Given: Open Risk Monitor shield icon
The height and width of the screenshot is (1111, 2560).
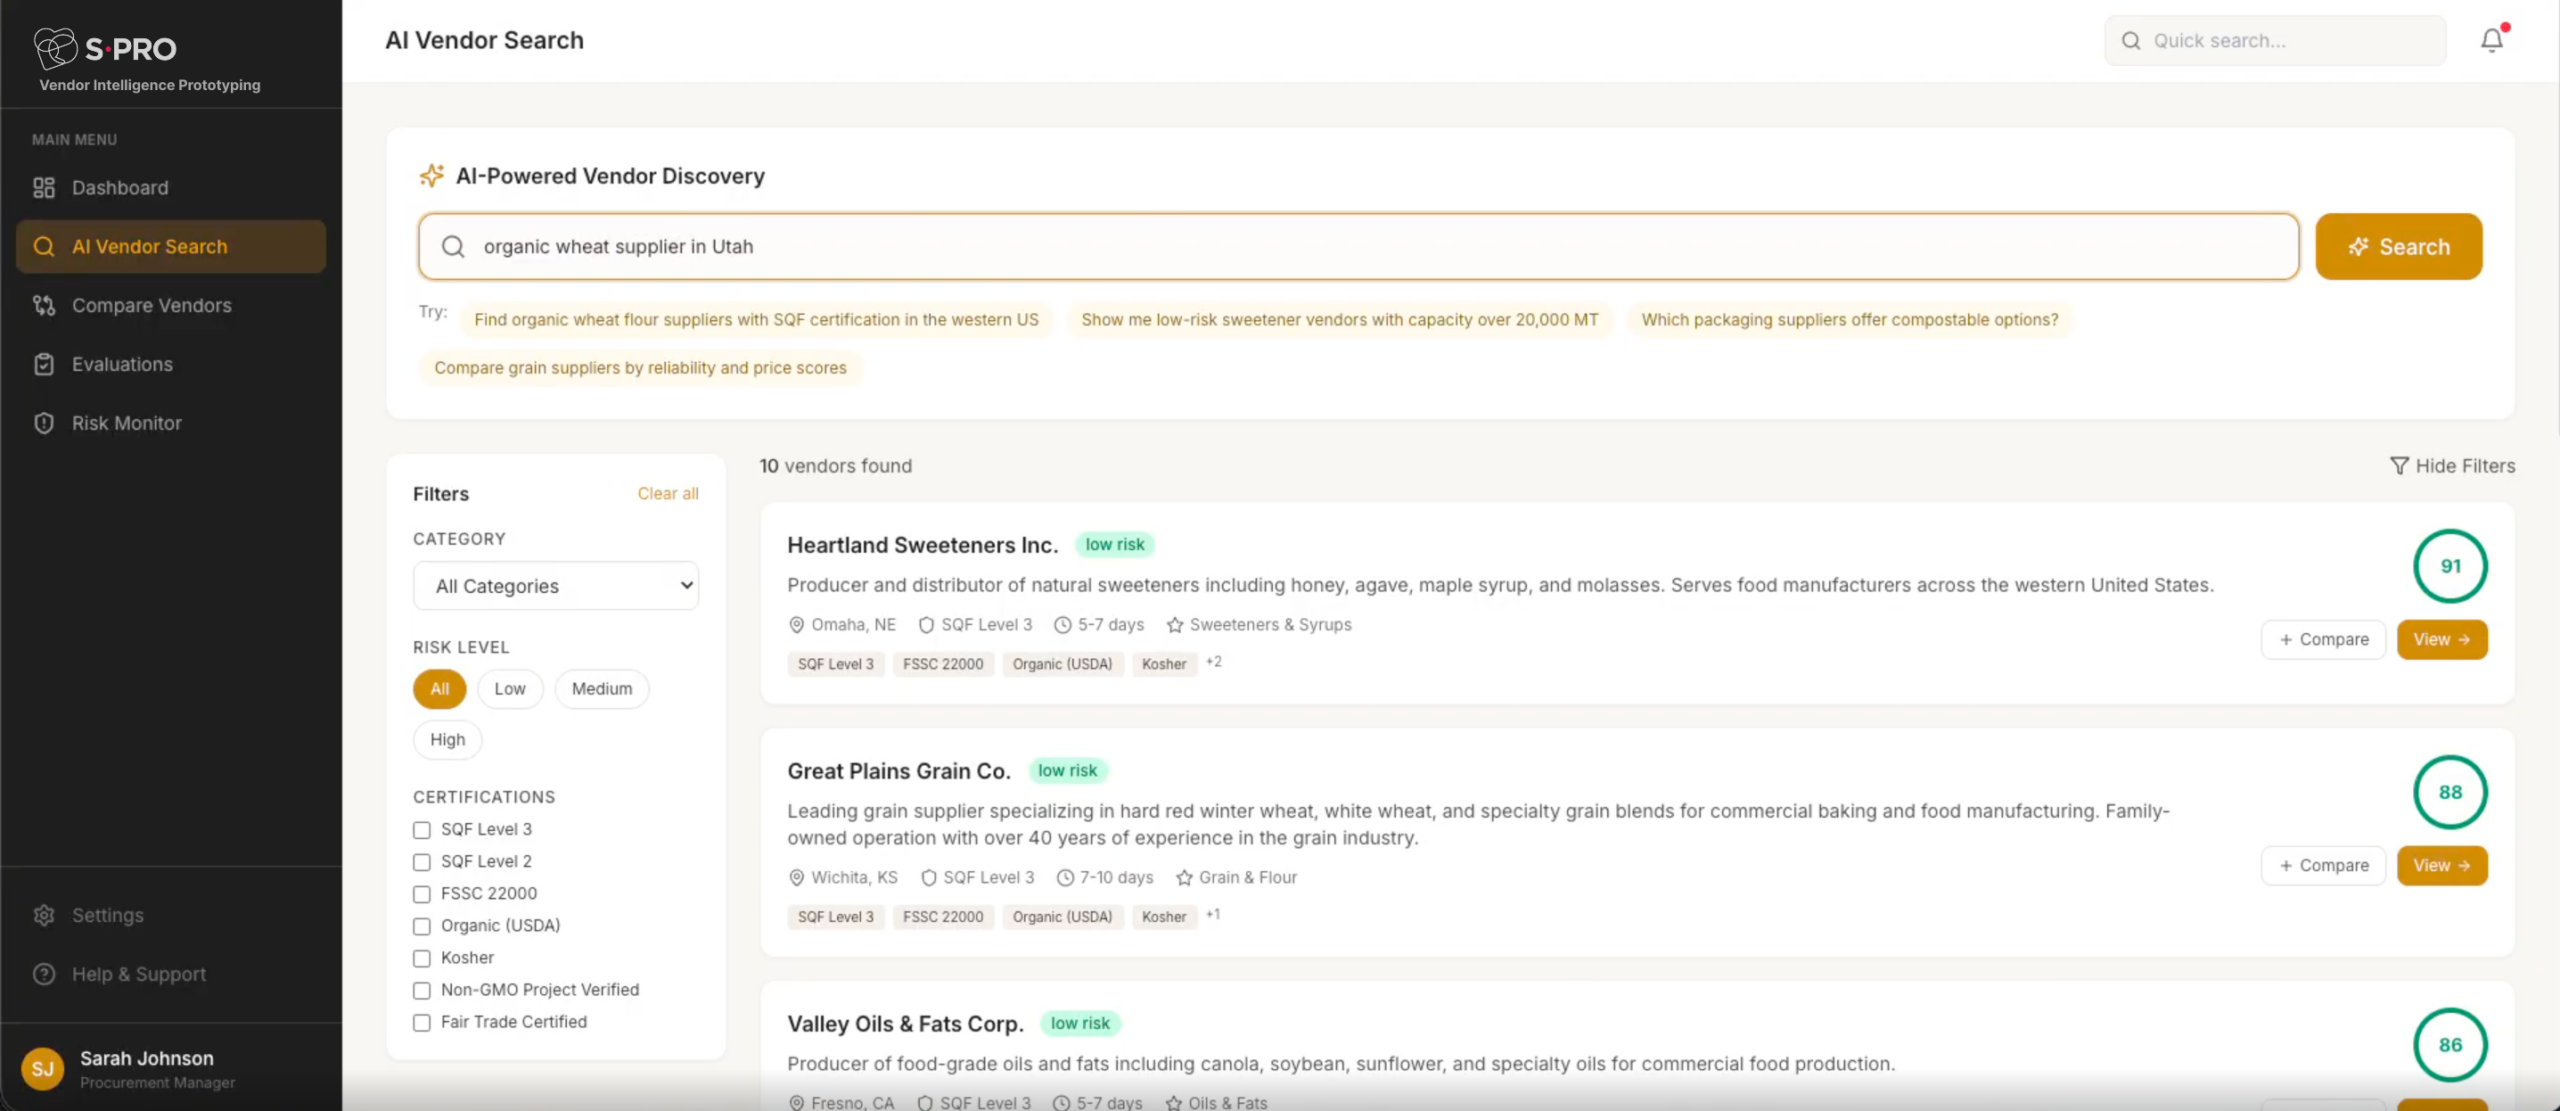Looking at the screenshot, I should point(44,423).
